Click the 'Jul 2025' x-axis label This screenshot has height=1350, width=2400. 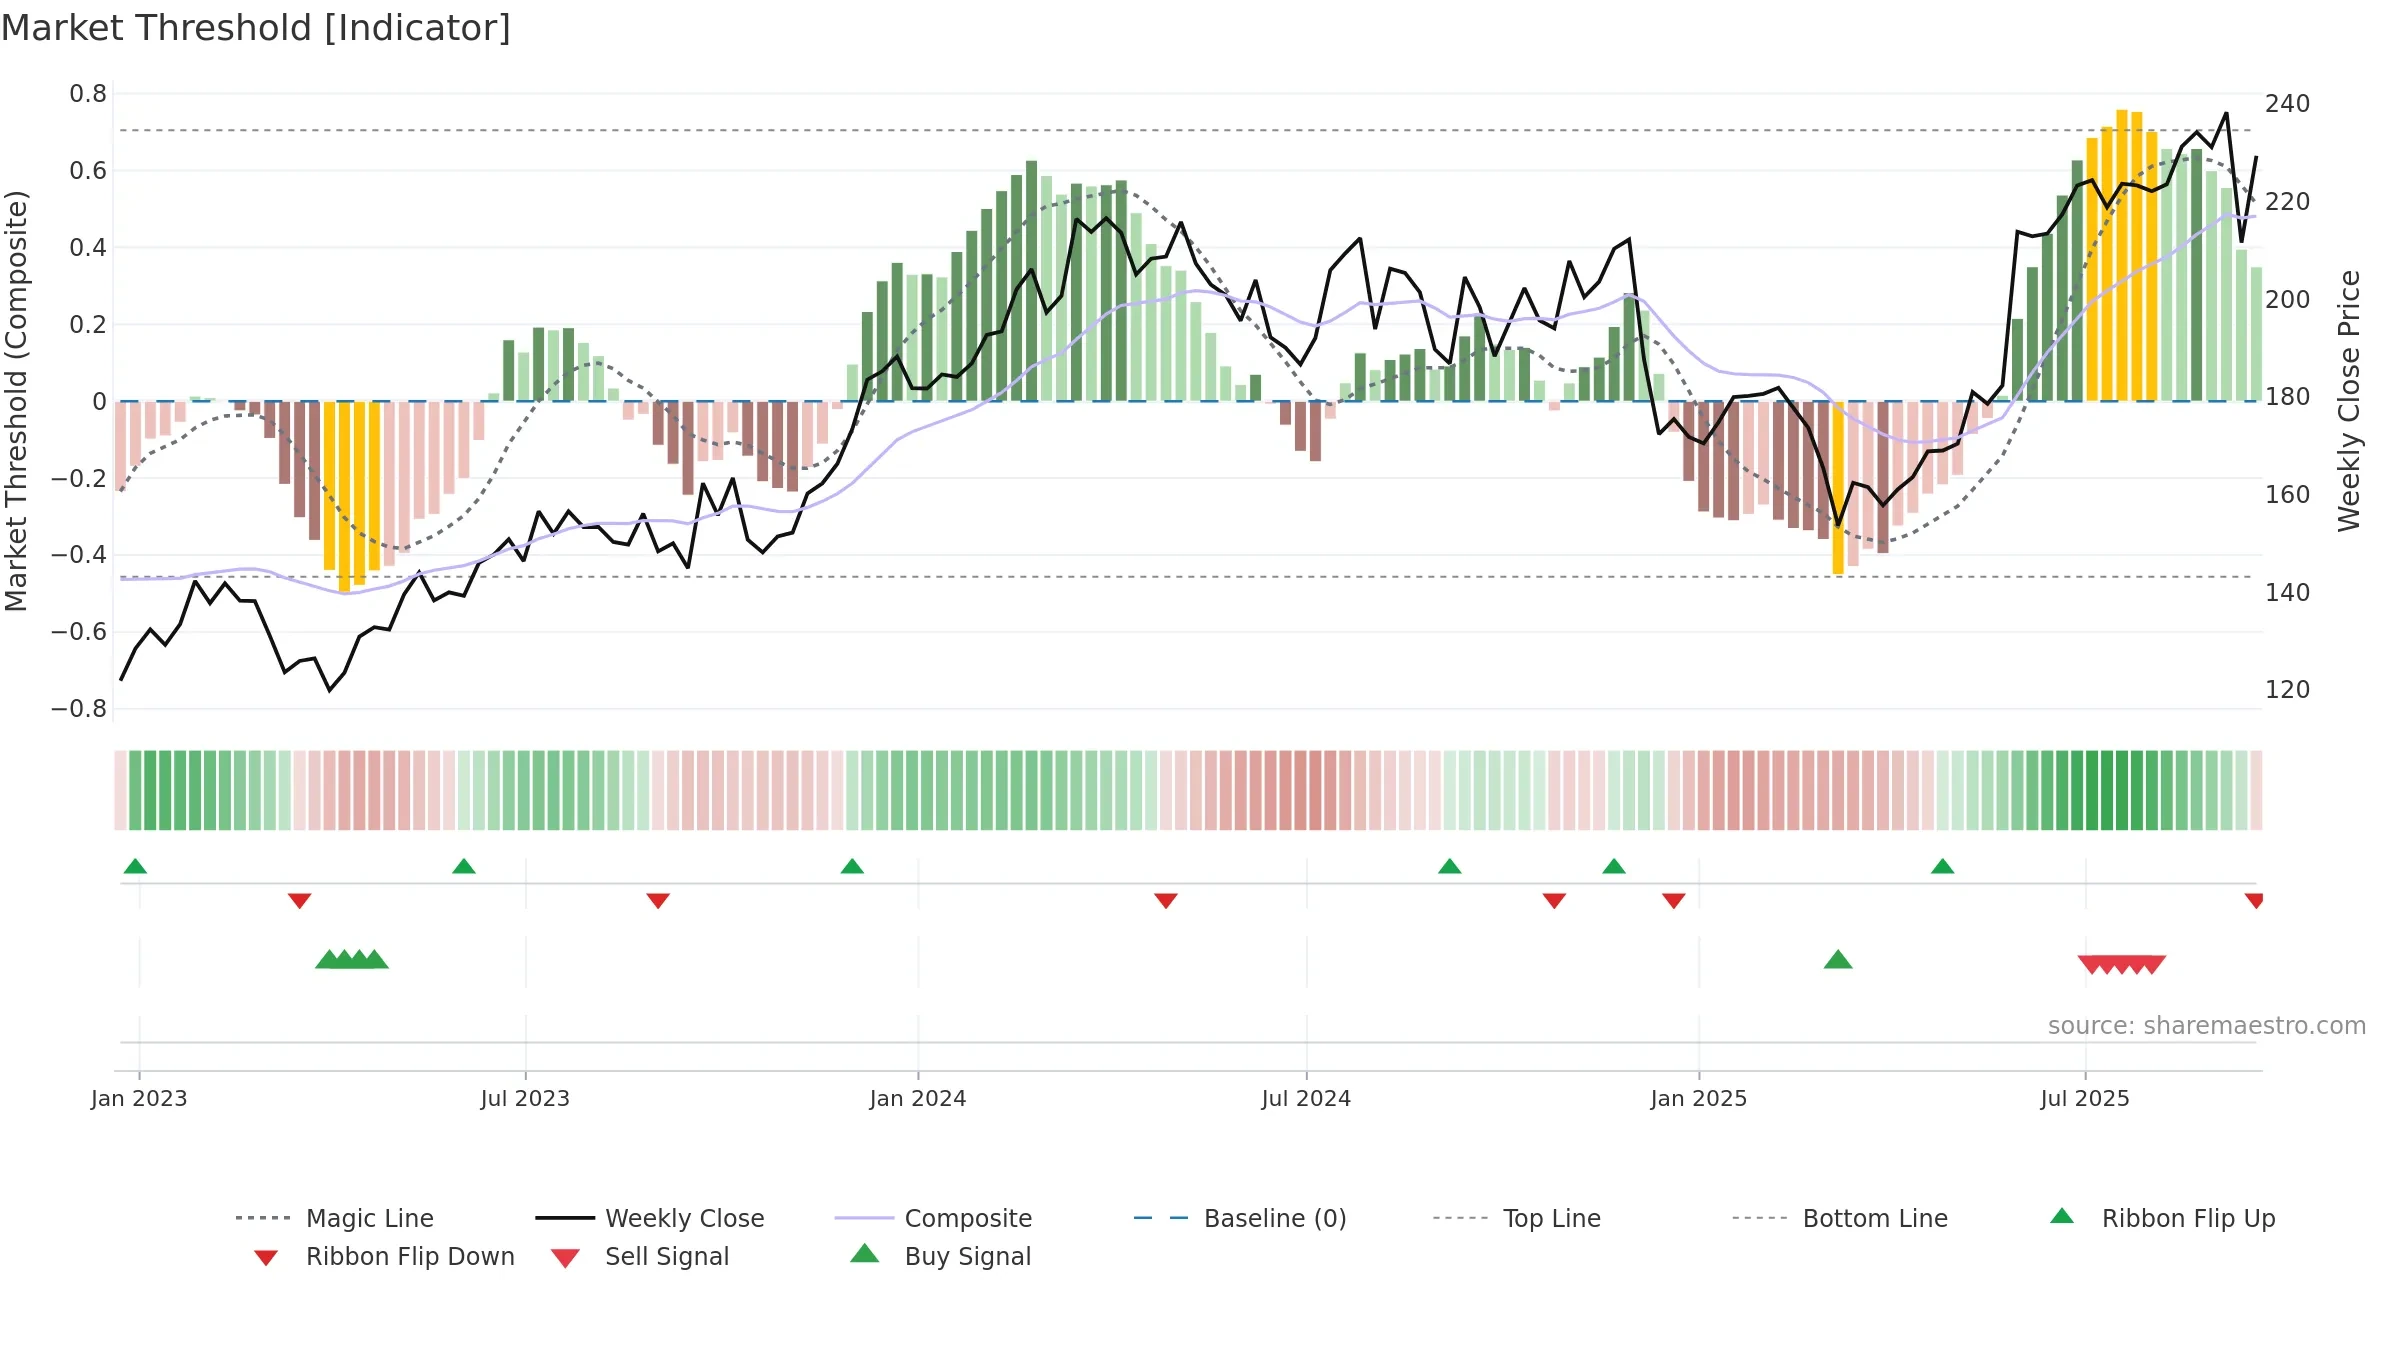pos(2085,1098)
